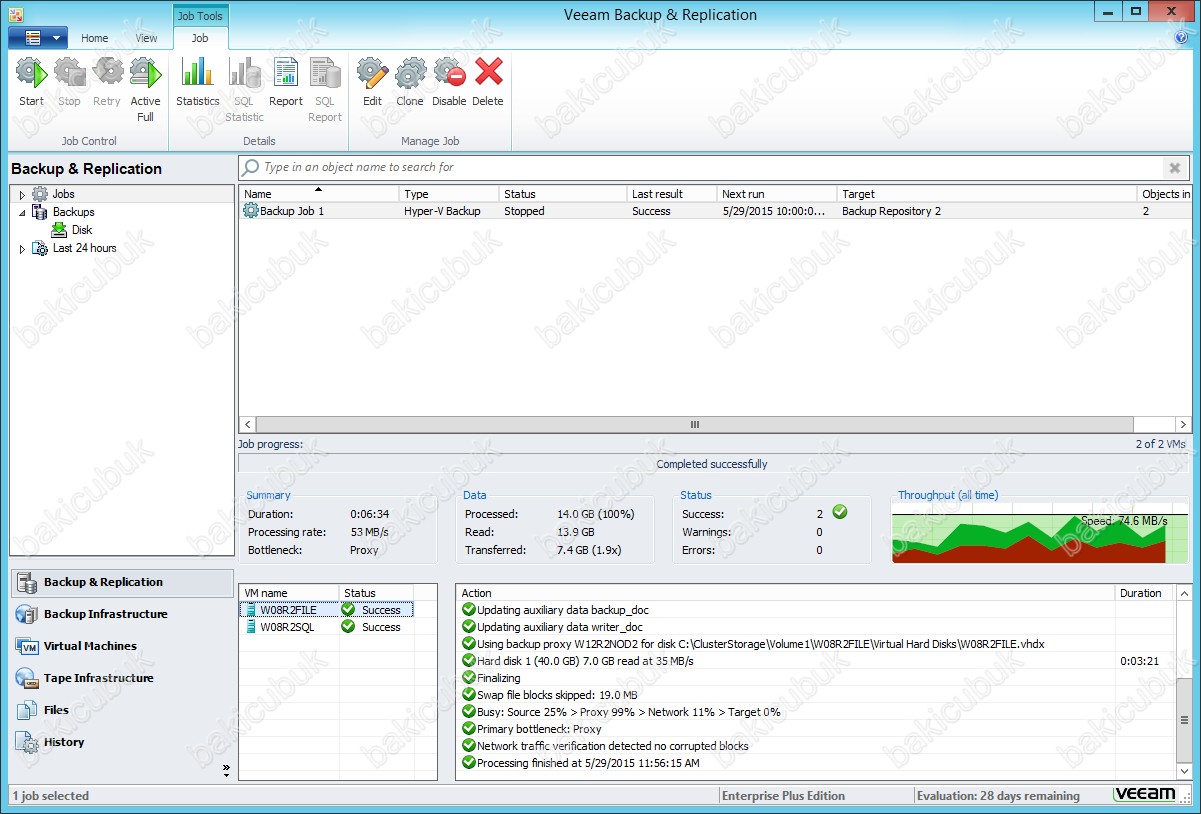Open the Backup Infrastructure view
The width and height of the screenshot is (1201, 814).
(x=122, y=614)
